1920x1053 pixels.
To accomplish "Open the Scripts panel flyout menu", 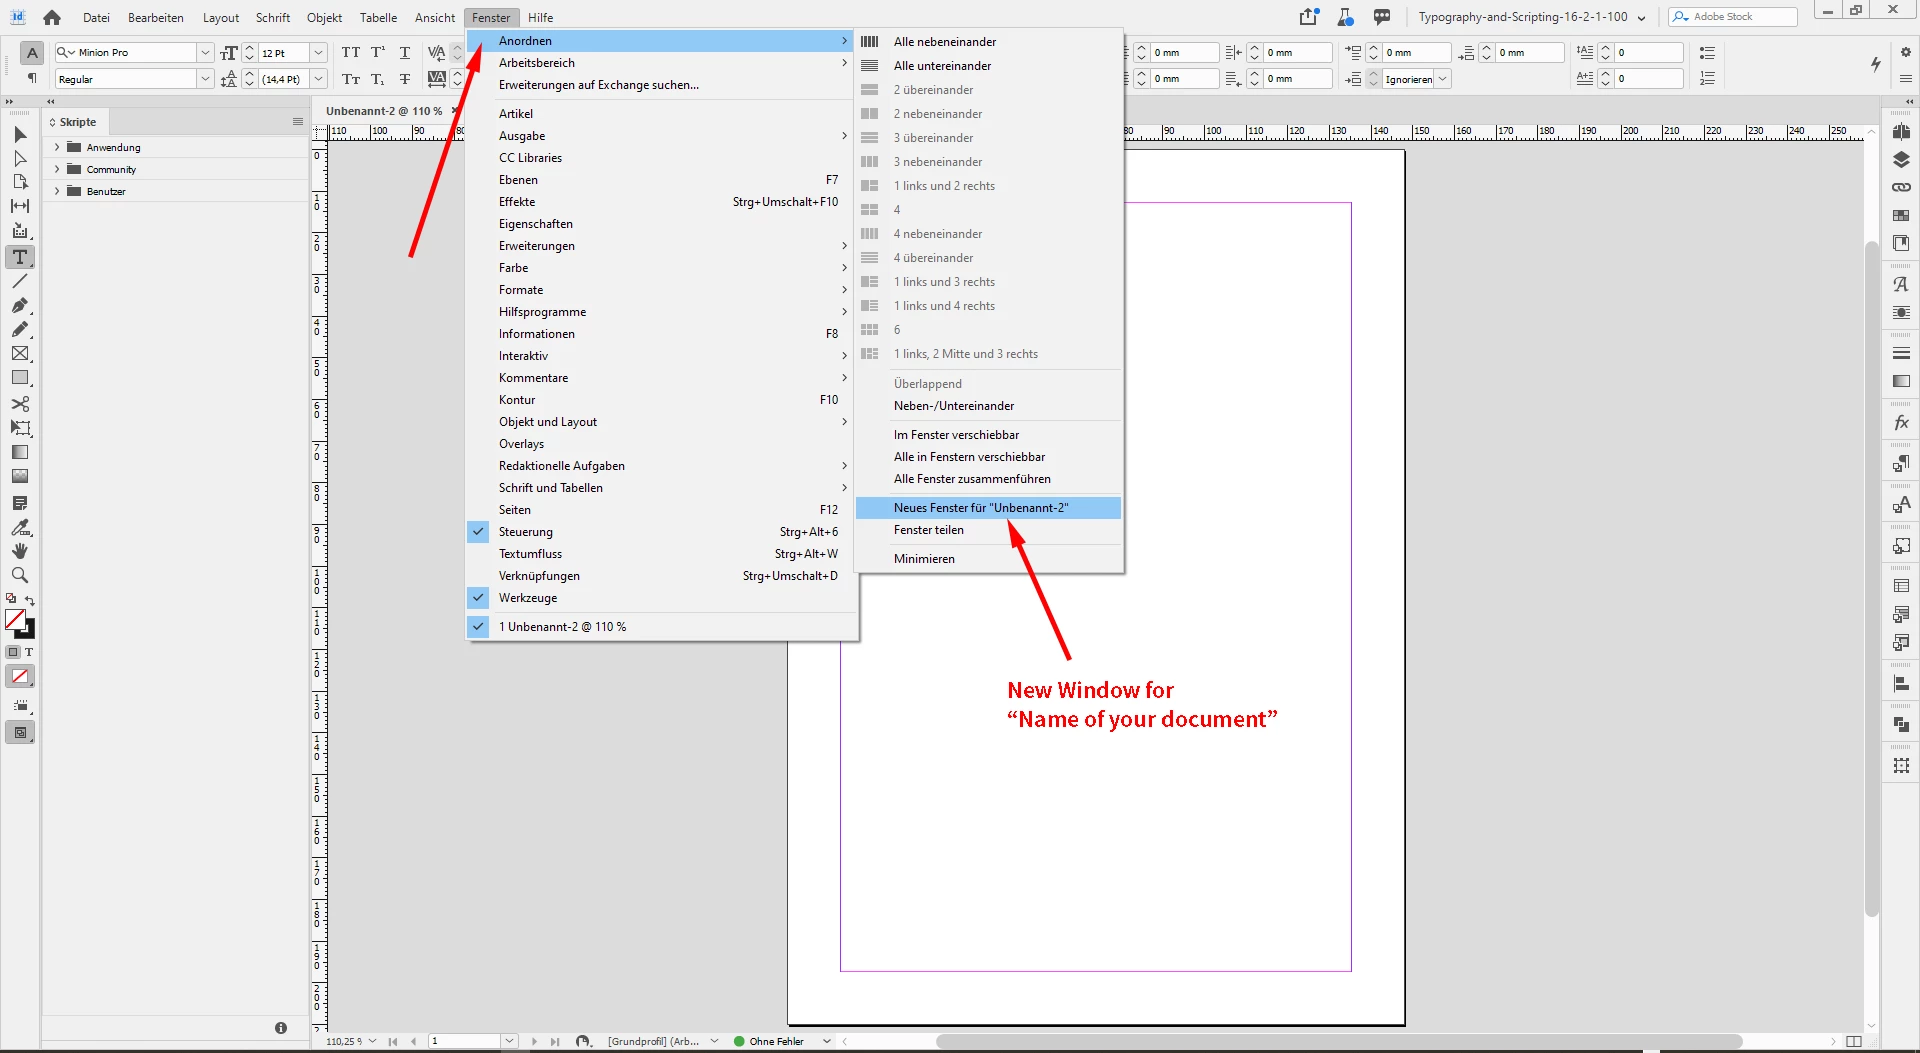I will tap(297, 122).
